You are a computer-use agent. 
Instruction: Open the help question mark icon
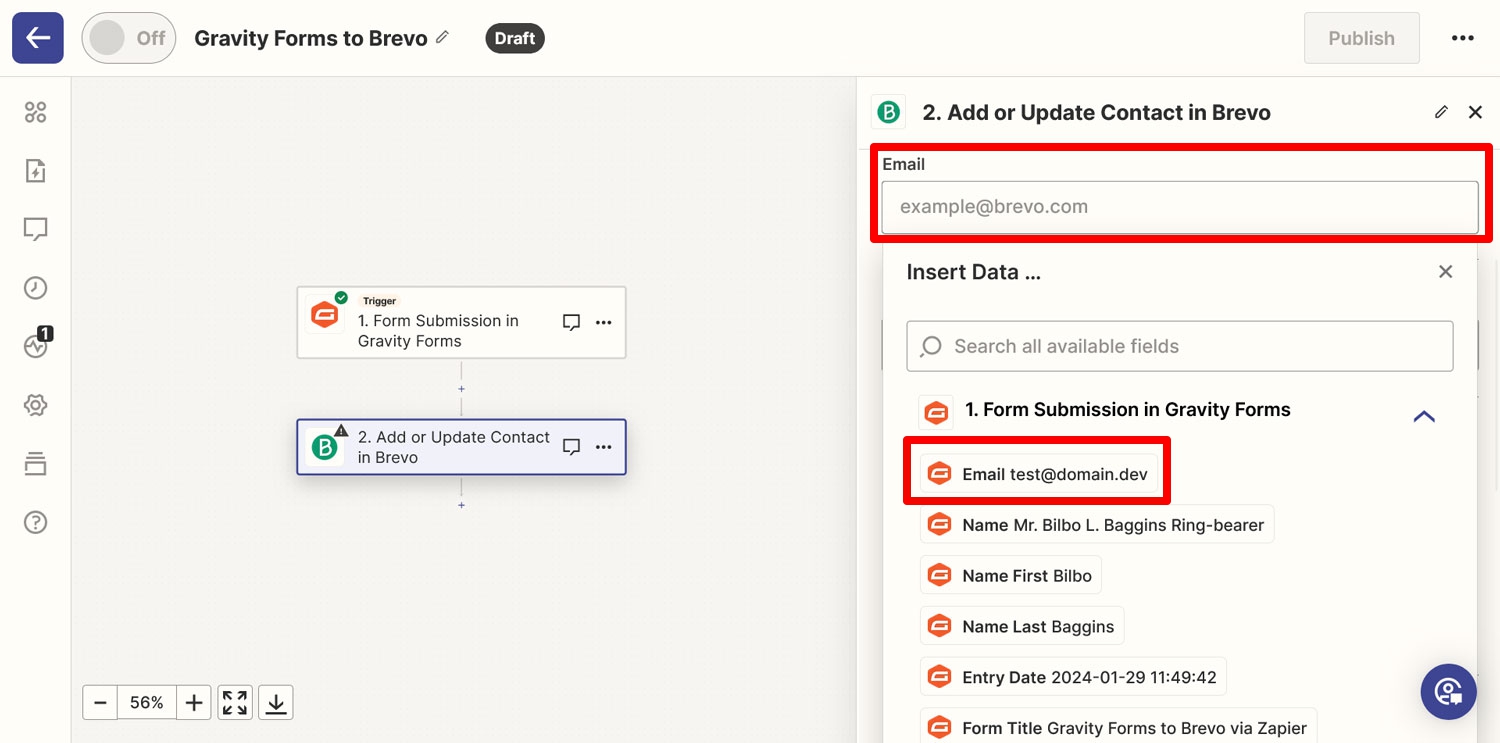point(36,522)
